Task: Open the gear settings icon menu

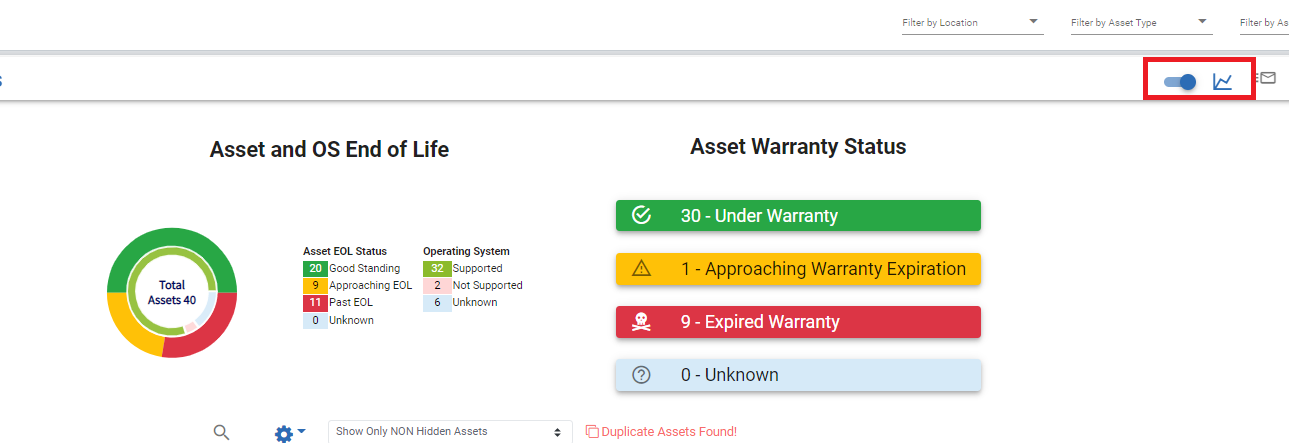Action: point(290,432)
